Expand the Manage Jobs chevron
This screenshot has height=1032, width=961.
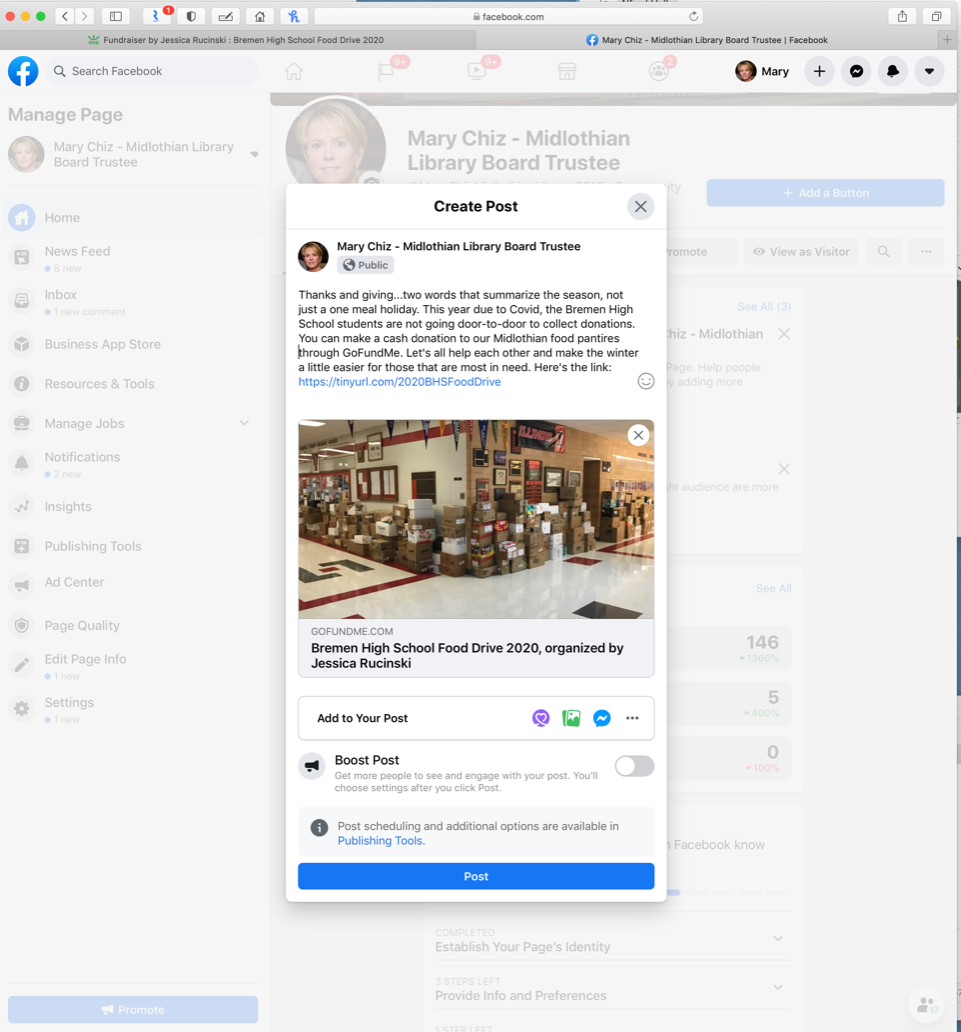point(244,423)
